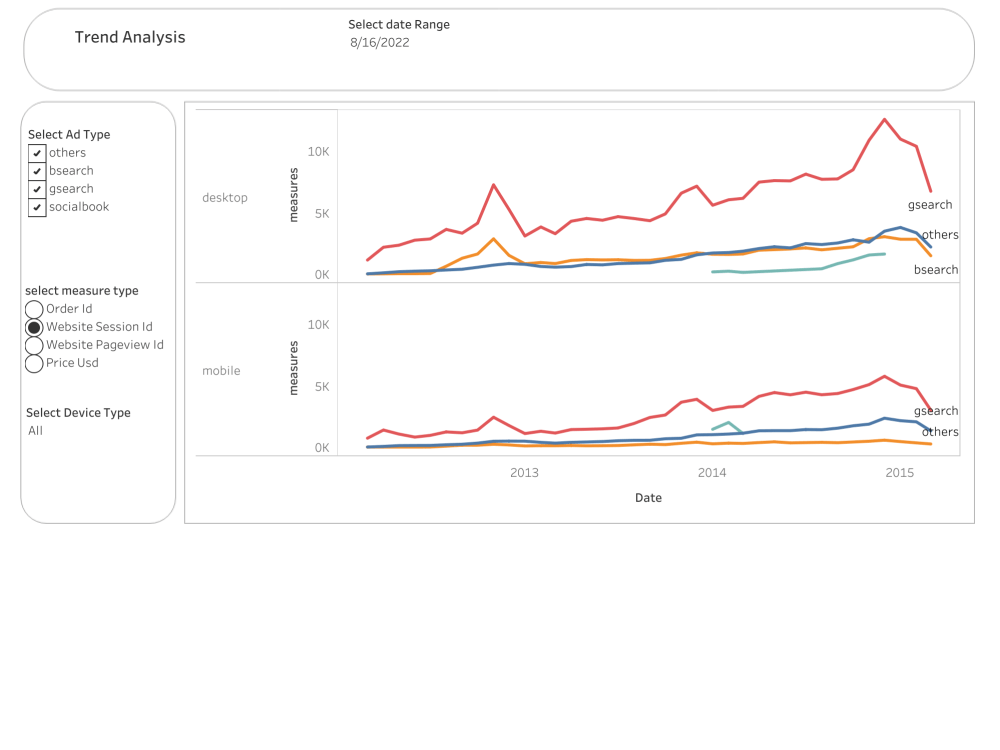Click the 5K tick on mobile axis
The height and width of the screenshot is (750, 1000).
322,387
